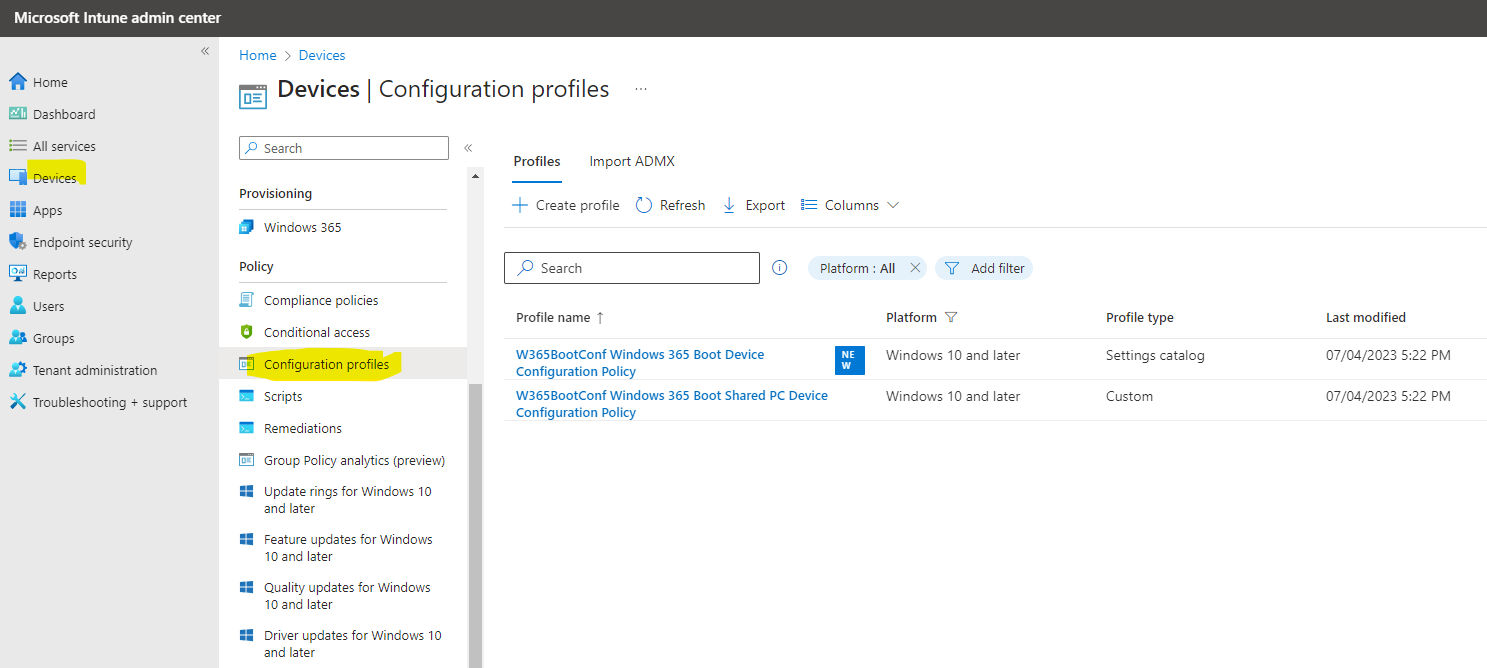This screenshot has height=668, width=1487.
Task: Click Custom profile type cell
Action: (1129, 396)
